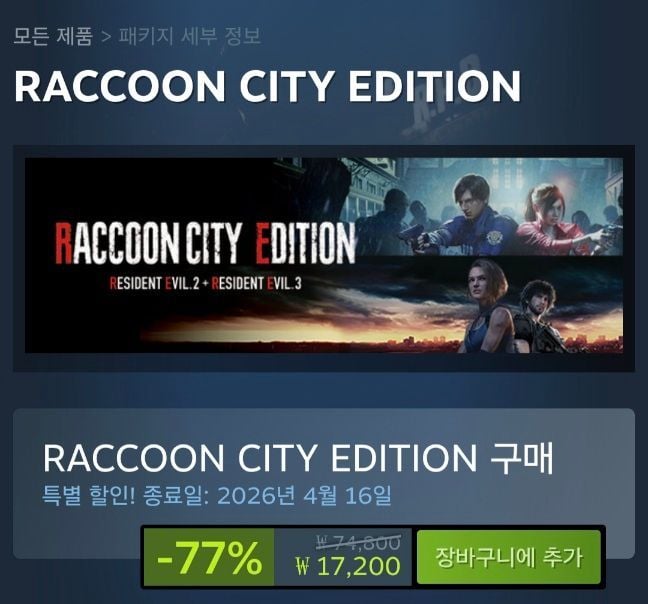
Task: Click the 특별 할인 end date text
Action: click(217, 495)
